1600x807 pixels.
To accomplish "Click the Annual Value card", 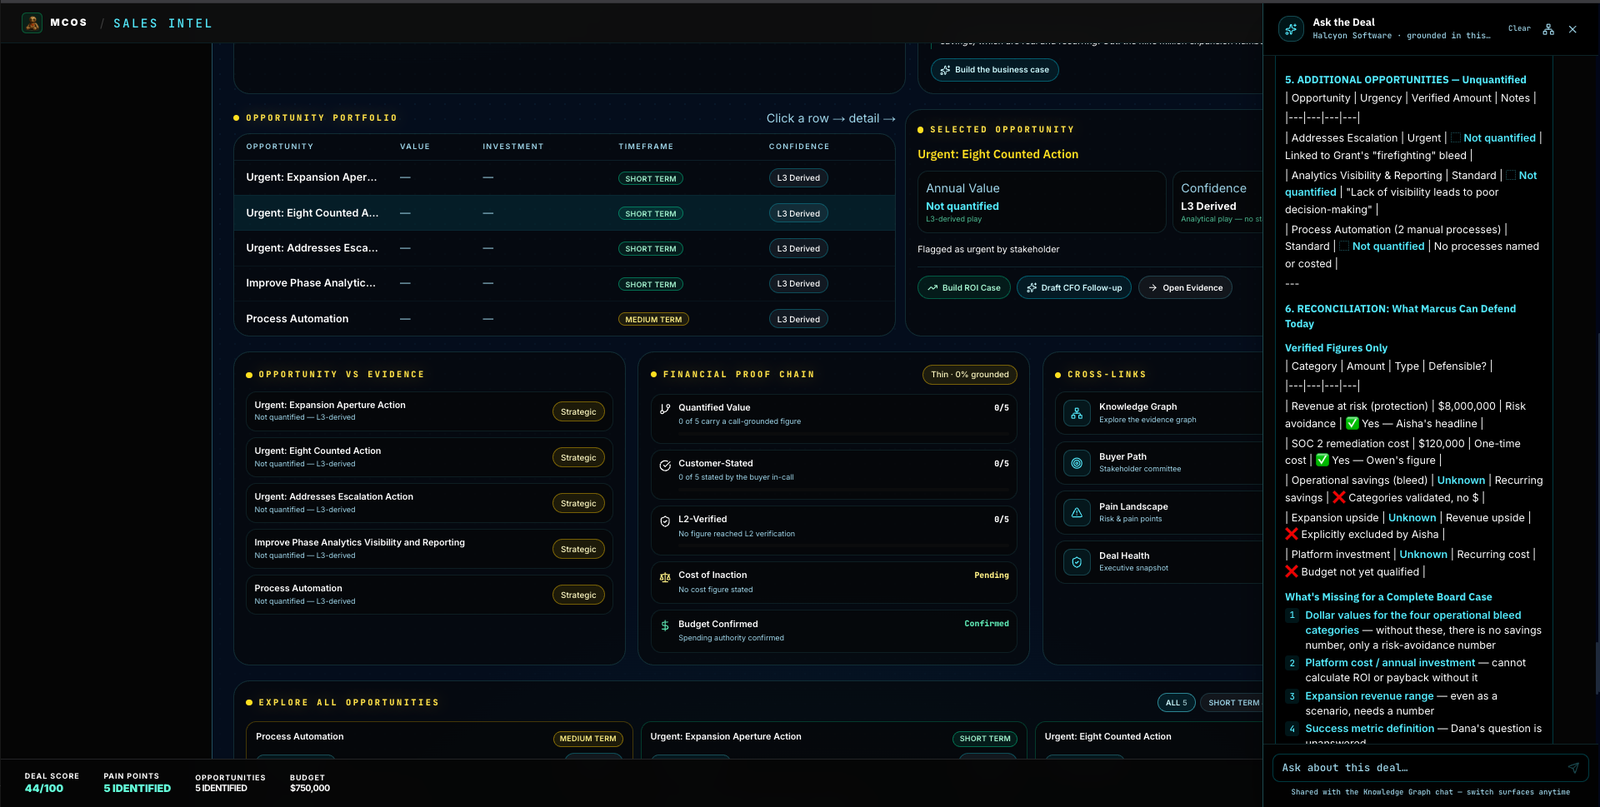I will point(1041,202).
